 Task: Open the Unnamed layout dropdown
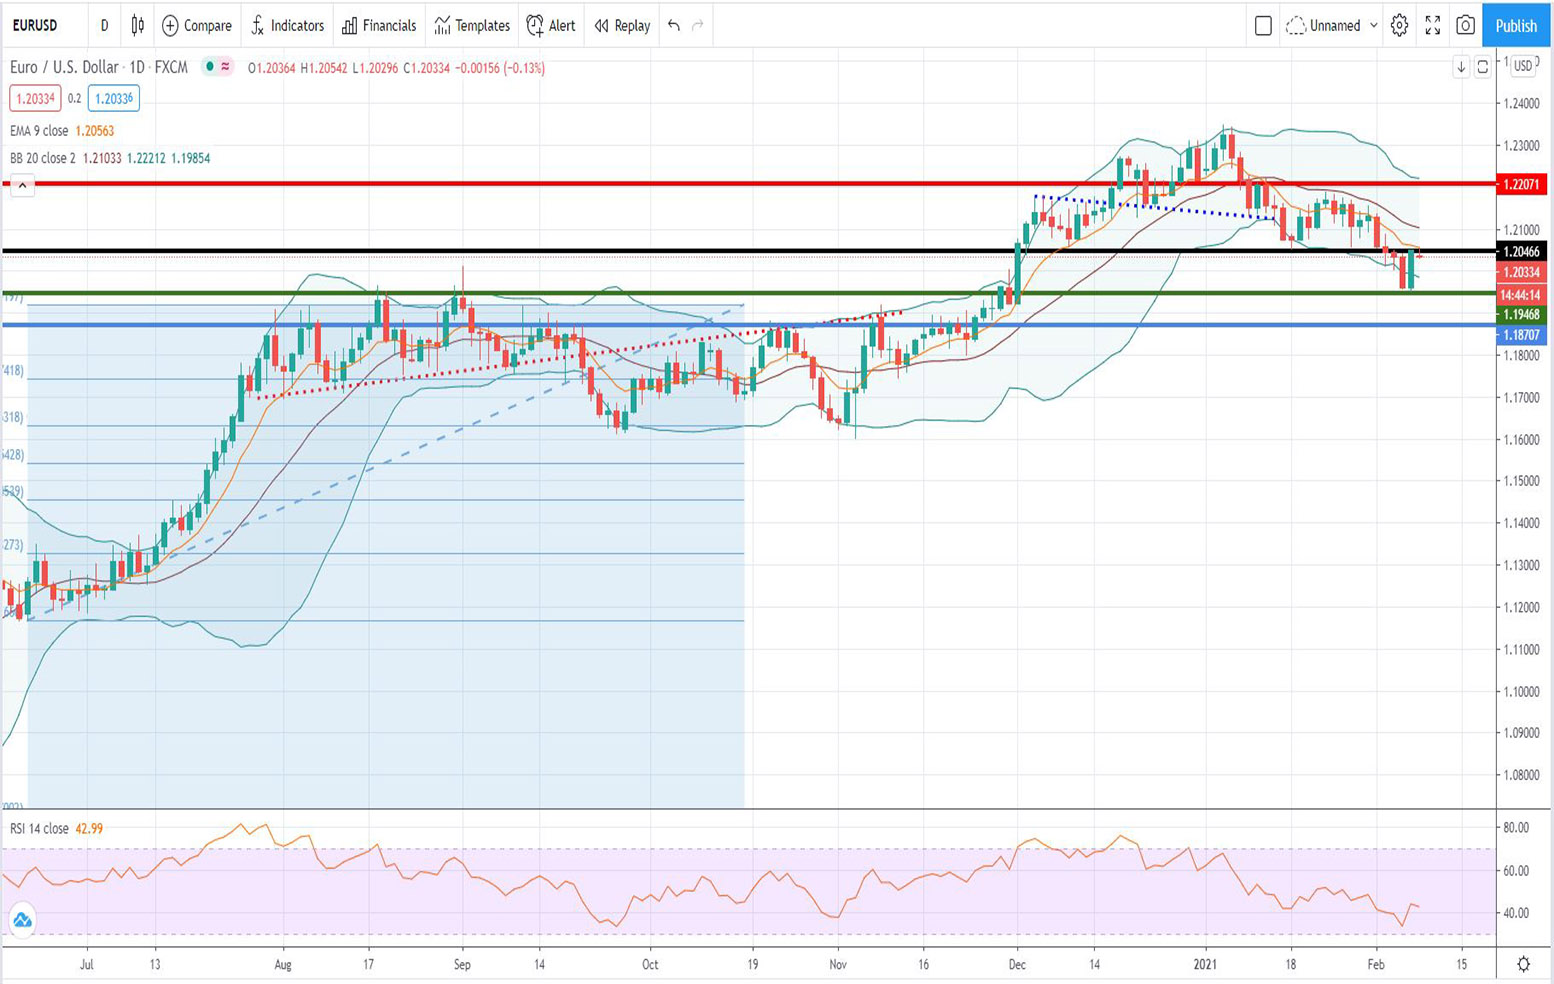(x=1334, y=25)
